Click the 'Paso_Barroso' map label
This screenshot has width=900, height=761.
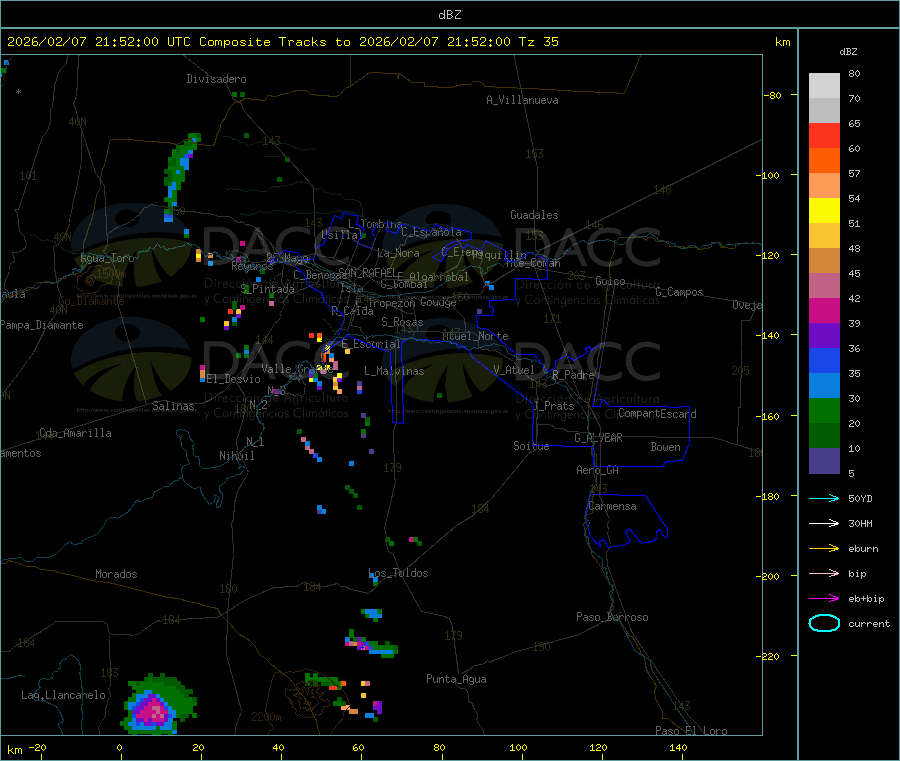point(612,617)
